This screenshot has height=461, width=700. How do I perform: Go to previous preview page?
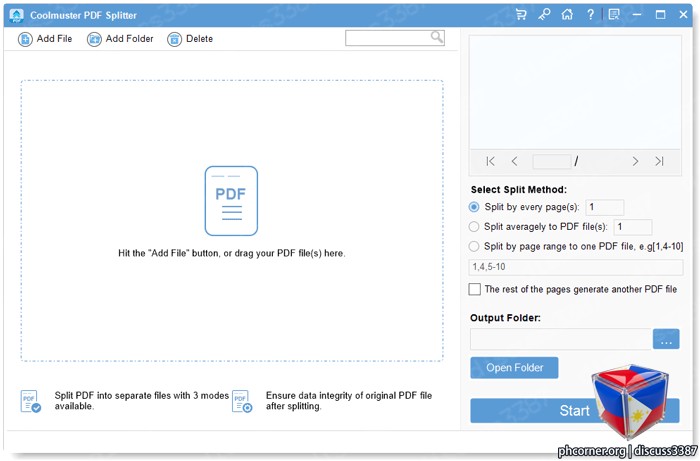click(x=514, y=161)
